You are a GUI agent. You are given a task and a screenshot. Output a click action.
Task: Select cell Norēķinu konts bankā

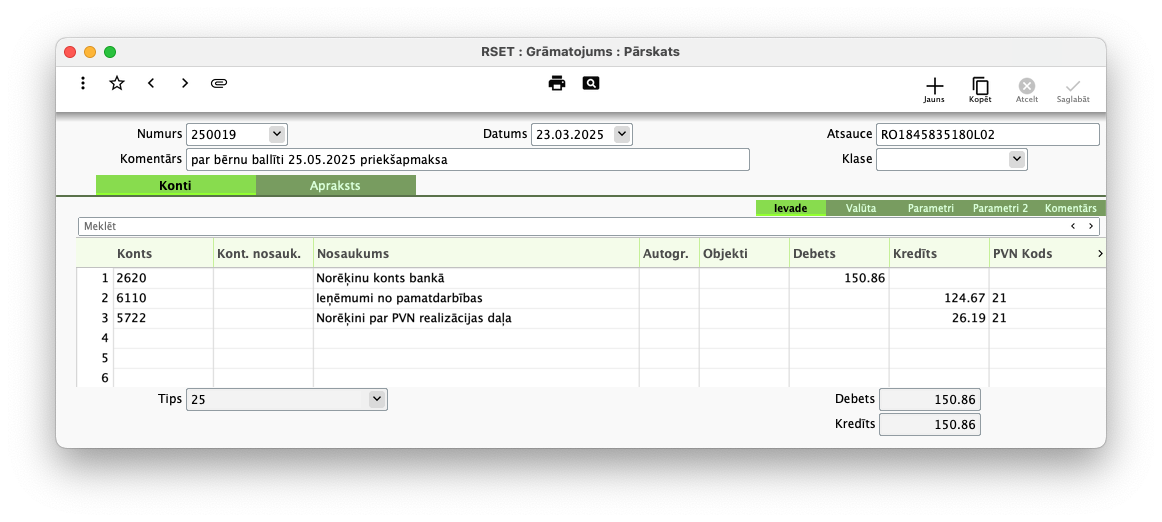tap(477, 278)
